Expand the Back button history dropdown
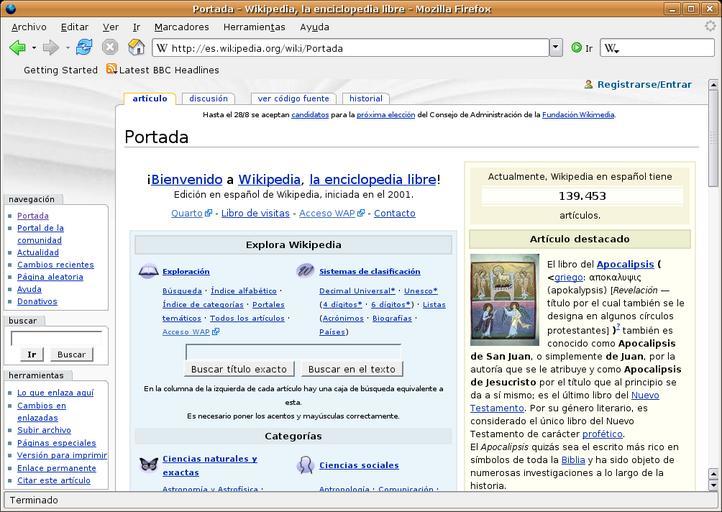The height and width of the screenshot is (512, 722). tap(33, 47)
